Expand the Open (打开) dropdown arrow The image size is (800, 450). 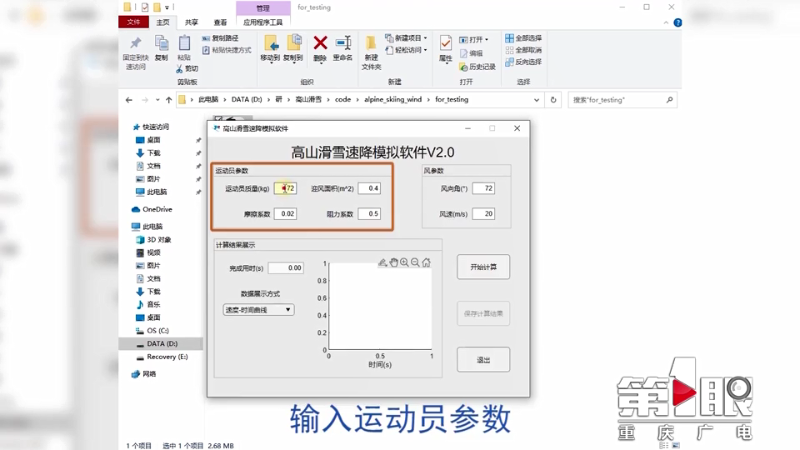point(487,39)
